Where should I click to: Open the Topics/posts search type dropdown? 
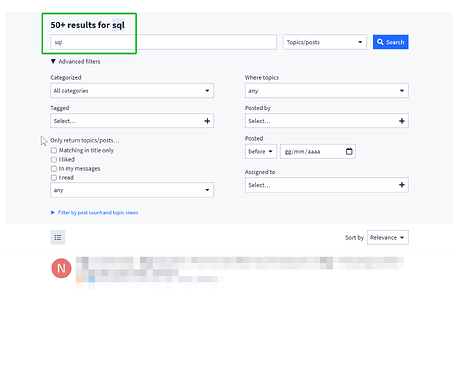(x=325, y=42)
